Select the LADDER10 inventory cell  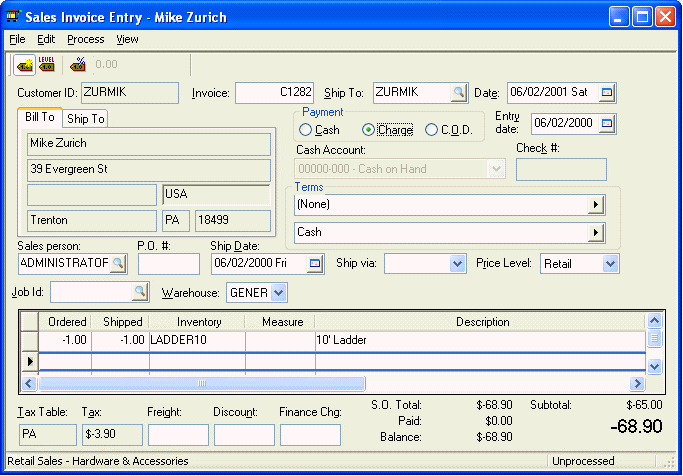(x=197, y=340)
